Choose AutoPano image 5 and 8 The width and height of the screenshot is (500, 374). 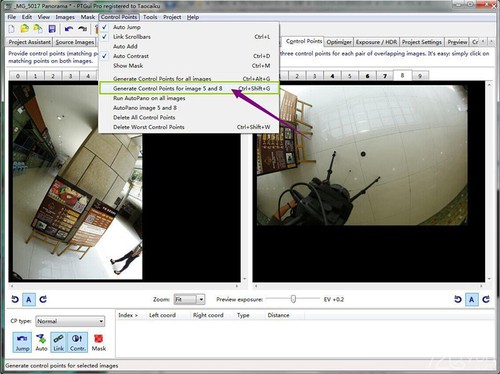189,108
